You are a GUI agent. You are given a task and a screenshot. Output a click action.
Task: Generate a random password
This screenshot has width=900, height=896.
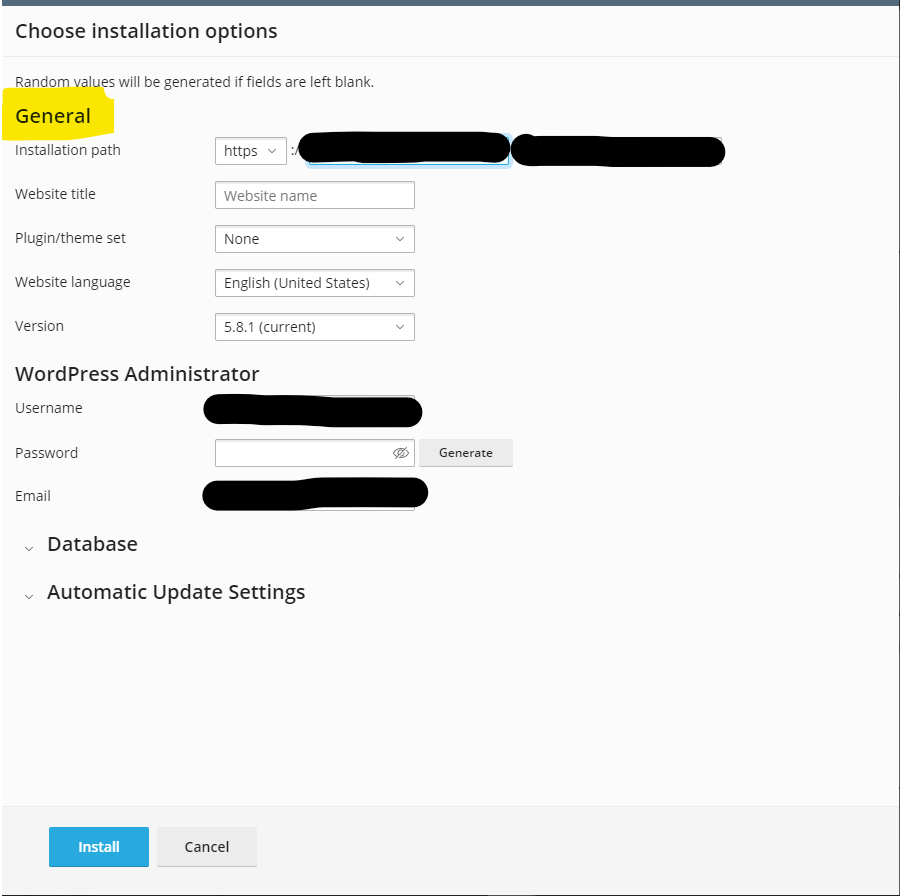click(x=465, y=453)
